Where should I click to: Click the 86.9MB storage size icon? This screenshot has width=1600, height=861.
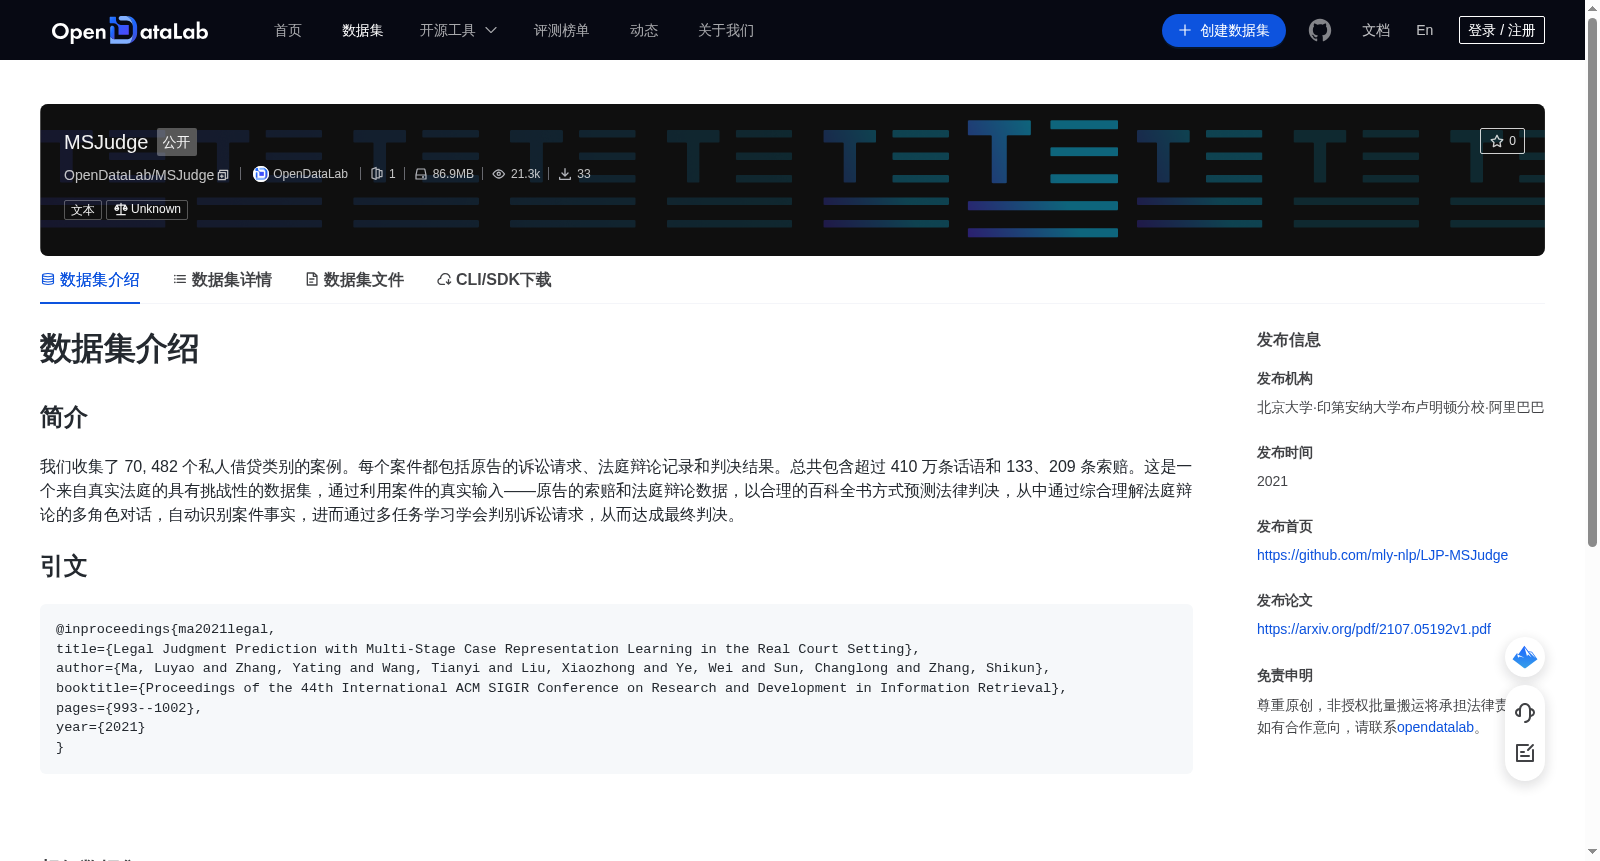coord(421,174)
